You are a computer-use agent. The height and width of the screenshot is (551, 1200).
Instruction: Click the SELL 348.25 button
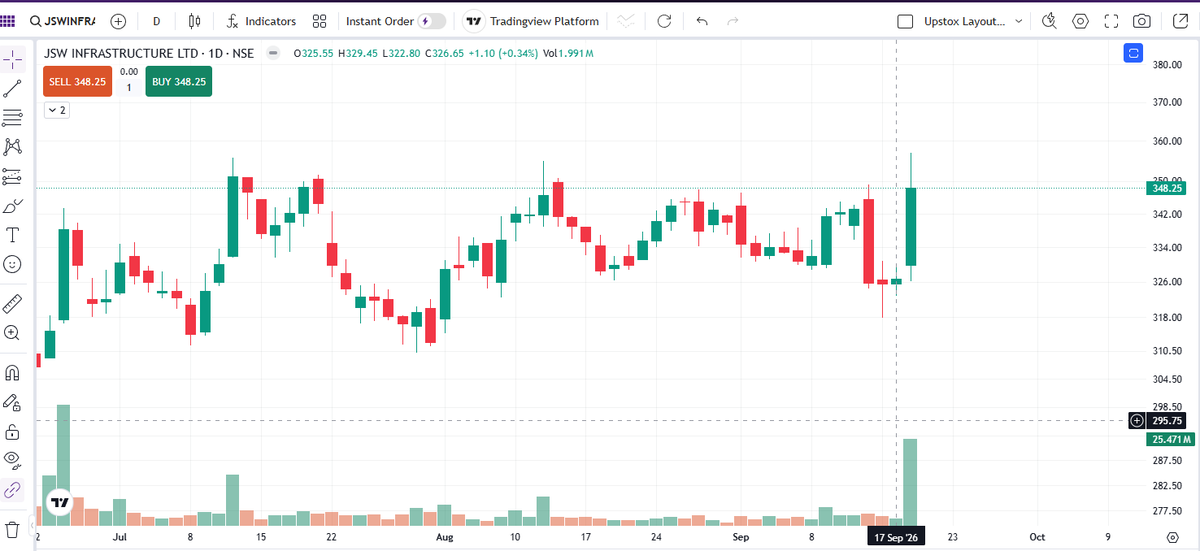click(x=77, y=82)
